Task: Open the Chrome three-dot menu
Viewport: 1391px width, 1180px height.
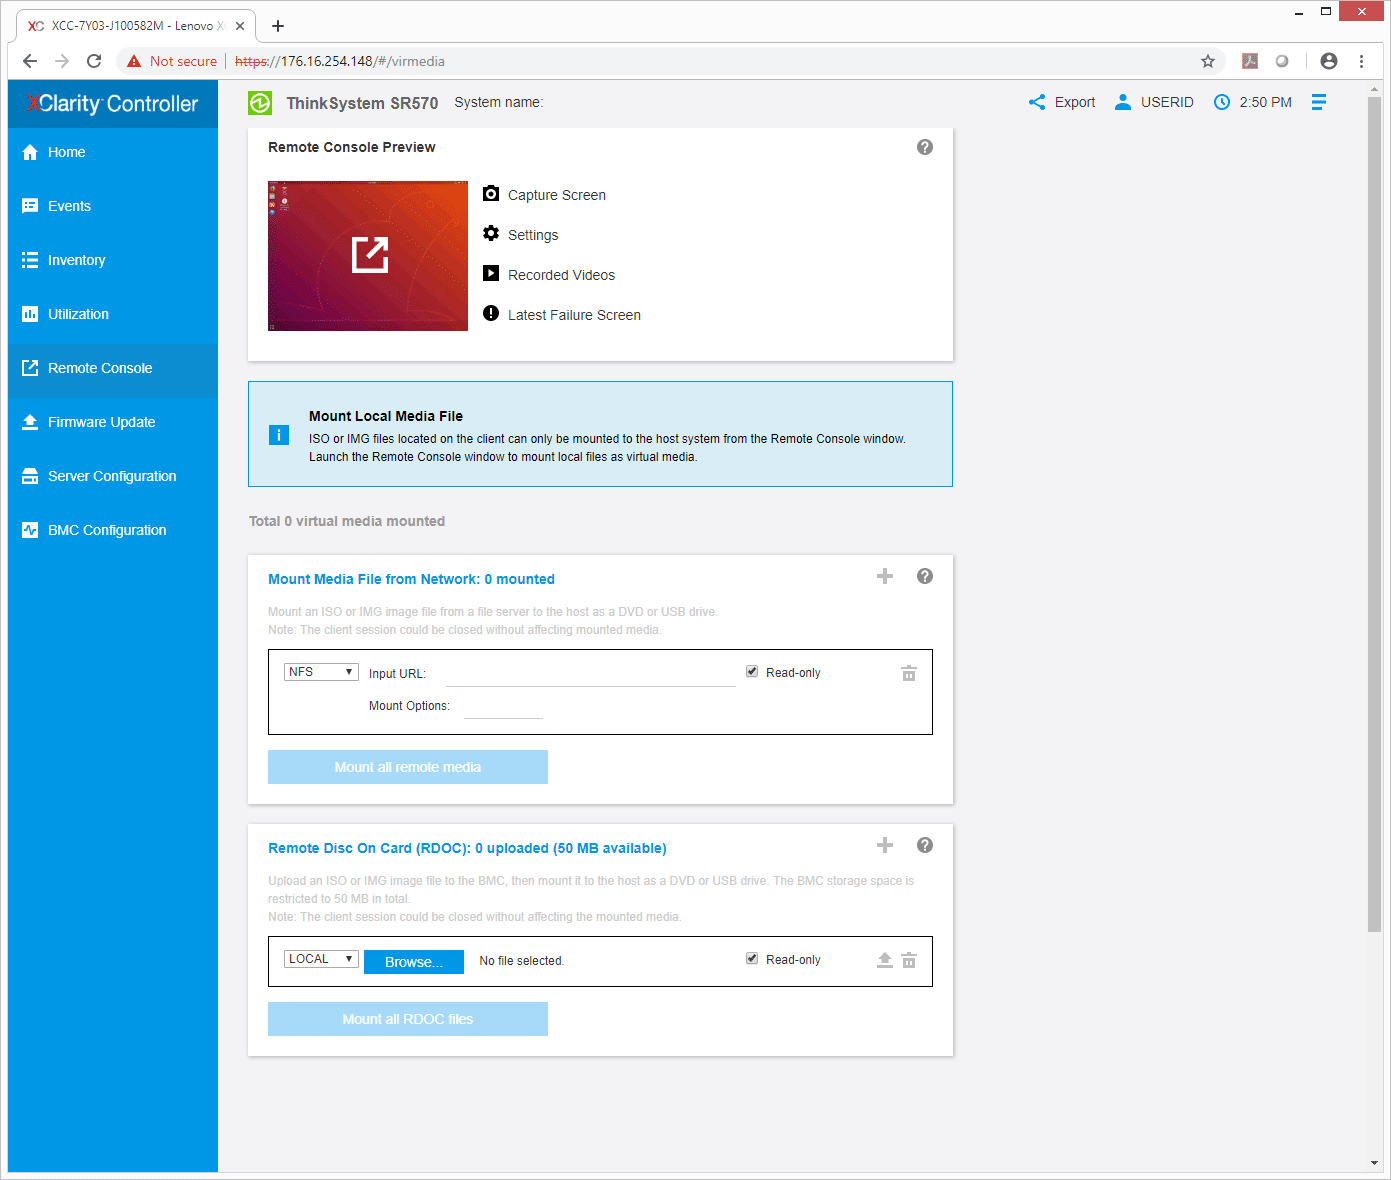Action: coord(1361,61)
